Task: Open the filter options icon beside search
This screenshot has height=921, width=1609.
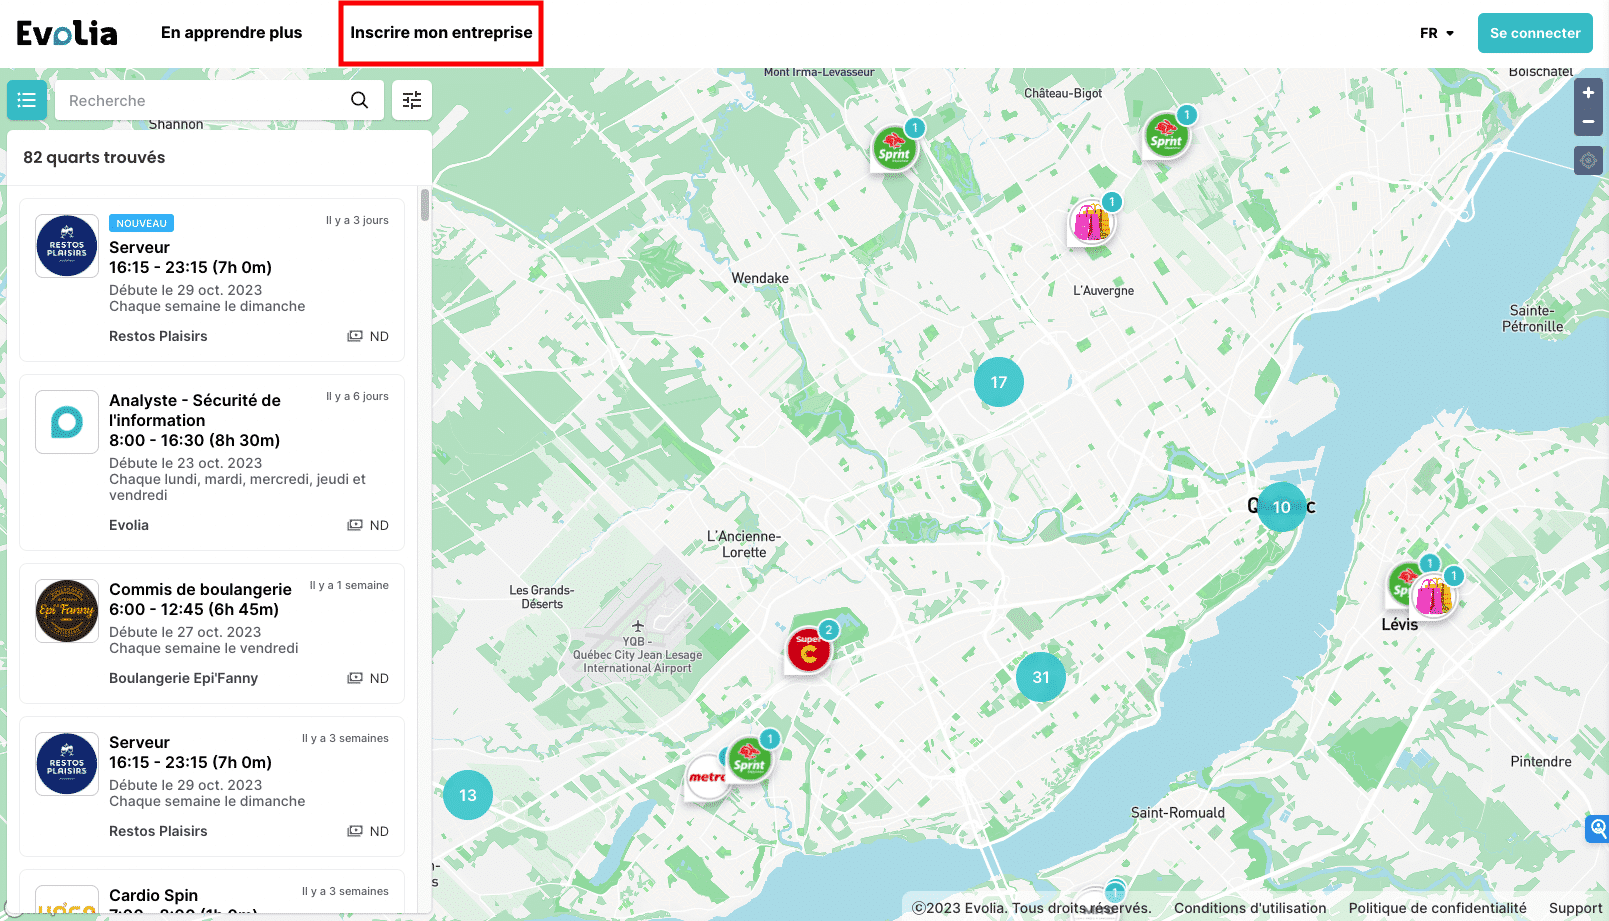Action: pyautogui.click(x=411, y=100)
